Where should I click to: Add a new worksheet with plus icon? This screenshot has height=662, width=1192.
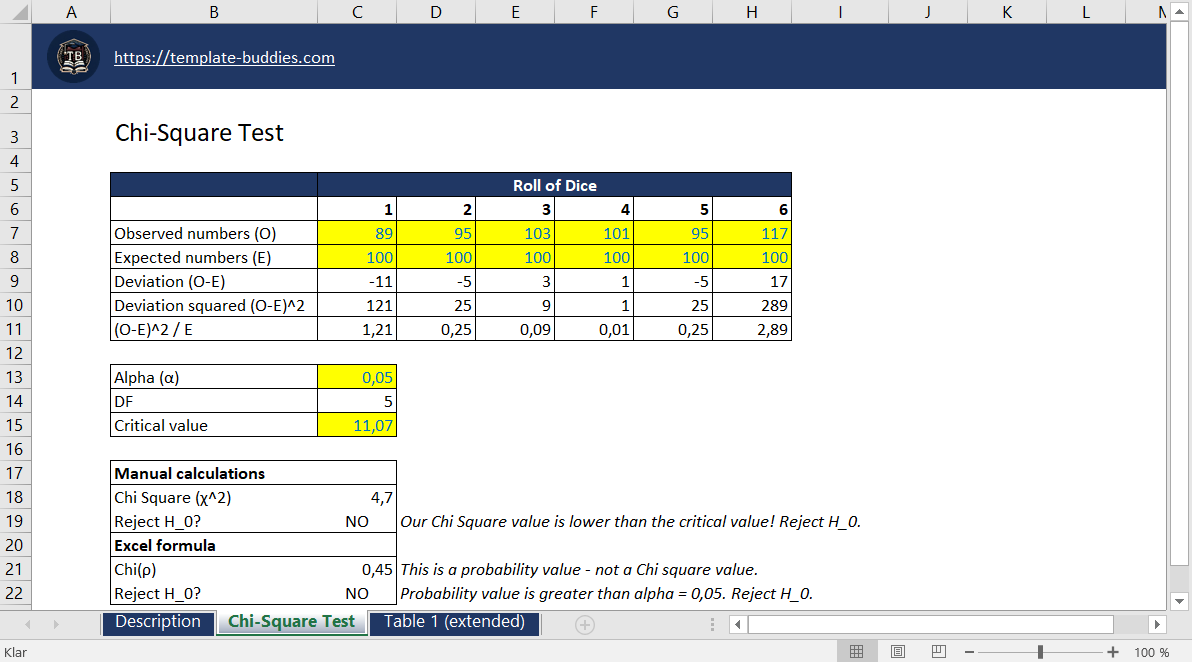[x=584, y=623]
